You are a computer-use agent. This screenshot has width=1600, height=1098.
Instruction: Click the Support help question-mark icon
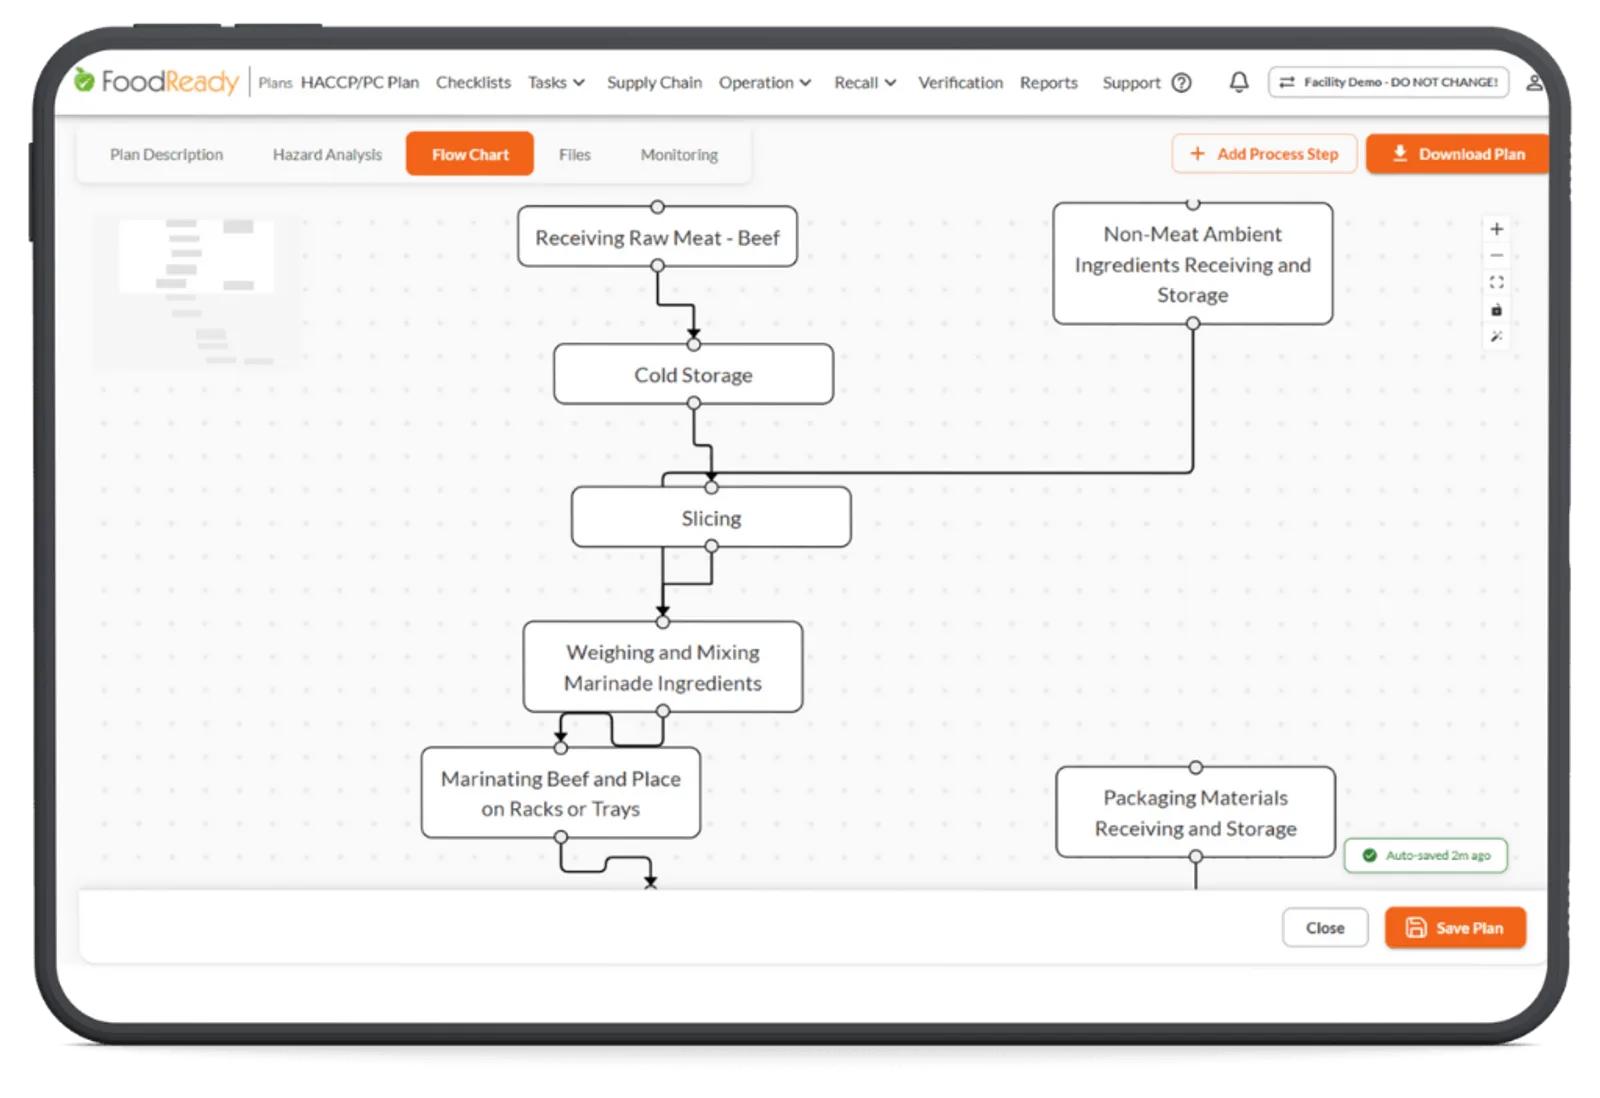click(1181, 83)
